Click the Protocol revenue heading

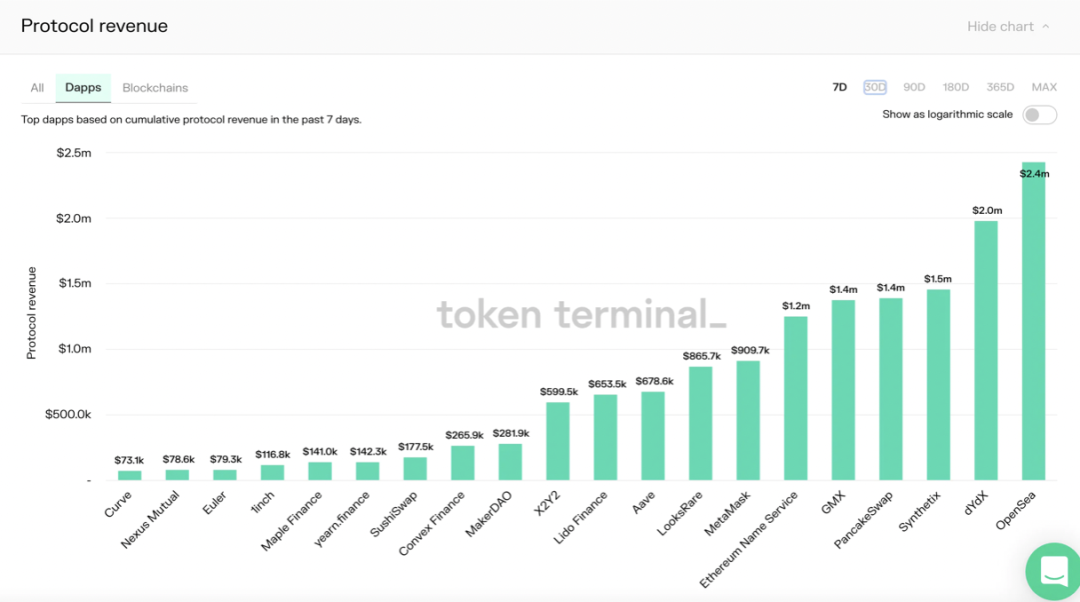tap(94, 26)
